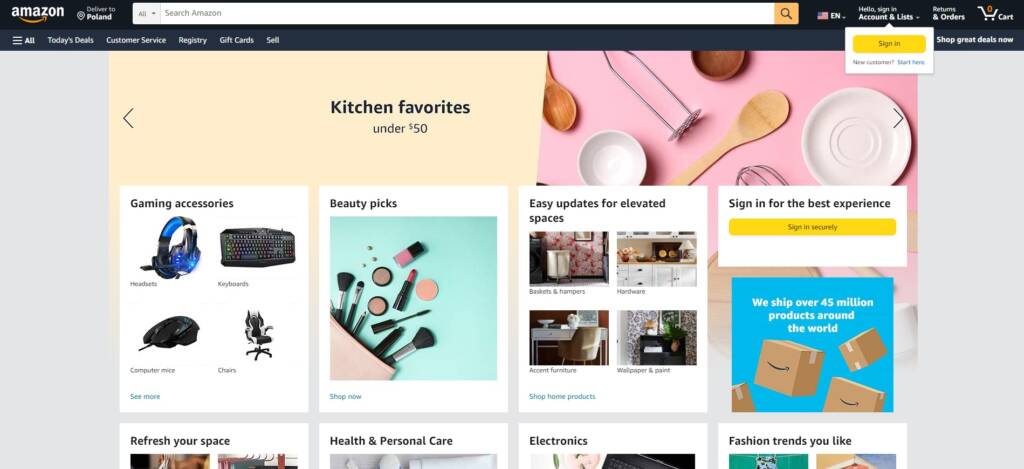Click the Deliver to Poland location pin

[x=81, y=15]
